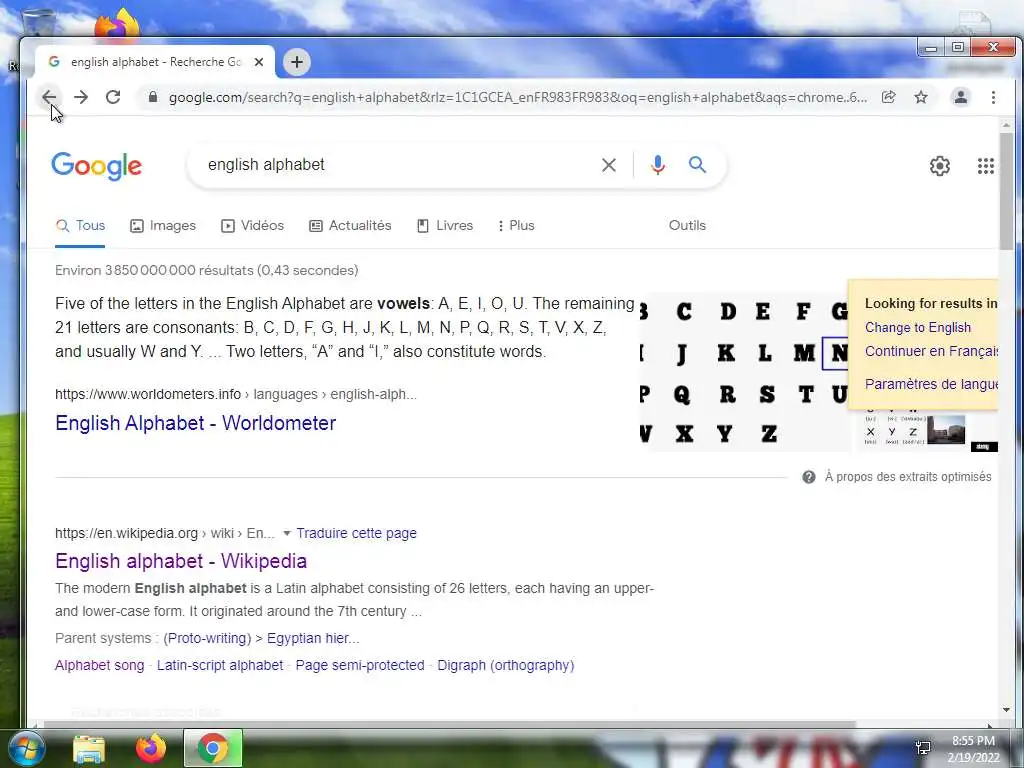Click the results count text
Viewport: 1024px width, 768px height.
tap(206, 270)
